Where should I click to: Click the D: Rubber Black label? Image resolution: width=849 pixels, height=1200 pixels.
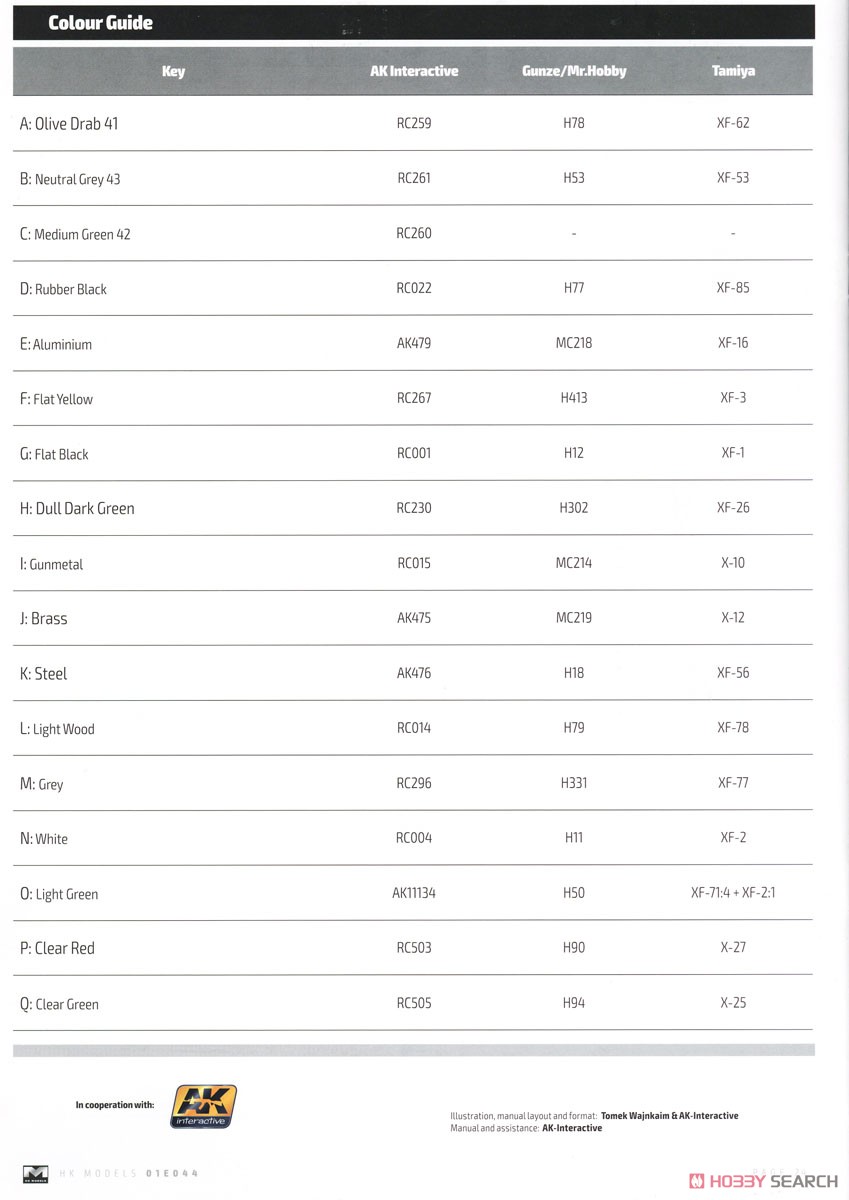tap(63, 289)
